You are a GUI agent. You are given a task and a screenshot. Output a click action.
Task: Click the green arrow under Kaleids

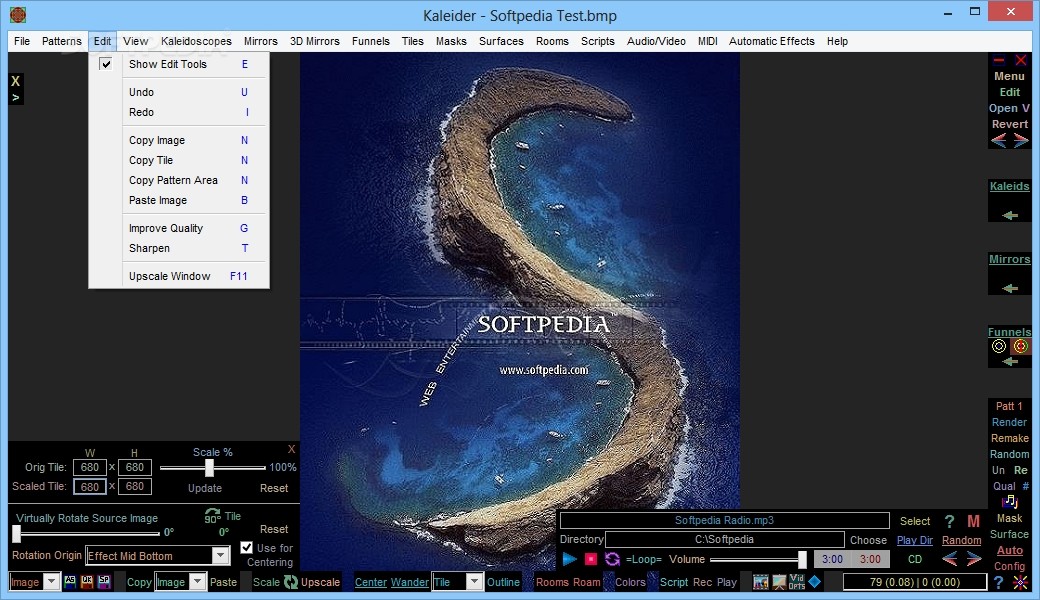coord(1010,215)
